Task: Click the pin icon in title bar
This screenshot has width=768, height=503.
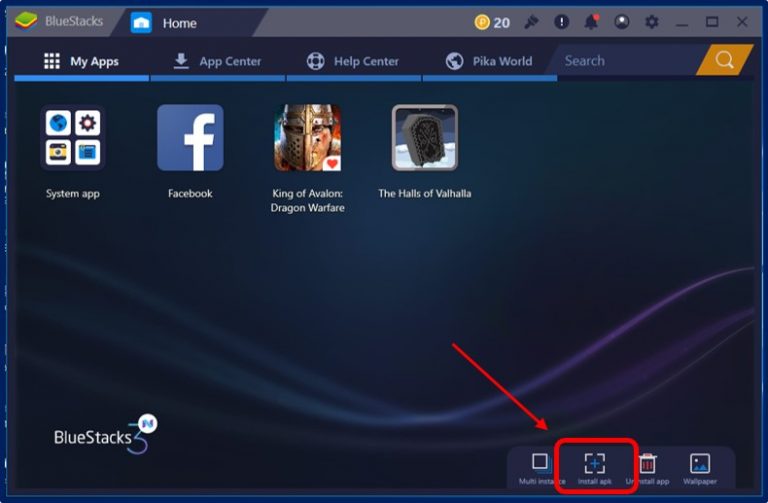Action: pyautogui.click(x=531, y=22)
